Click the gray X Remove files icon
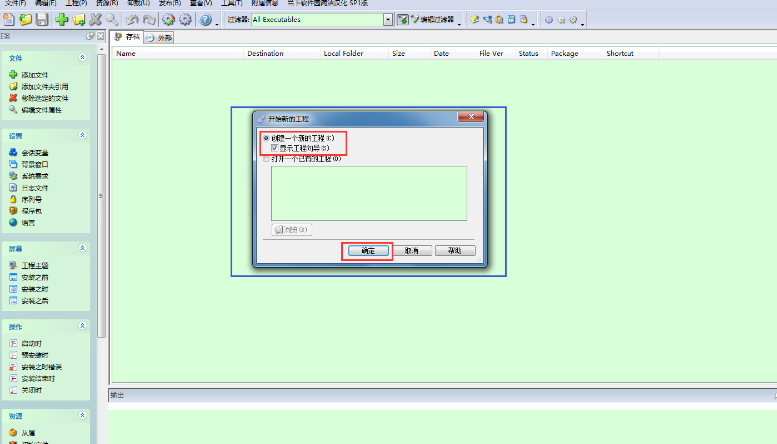 click(95, 19)
